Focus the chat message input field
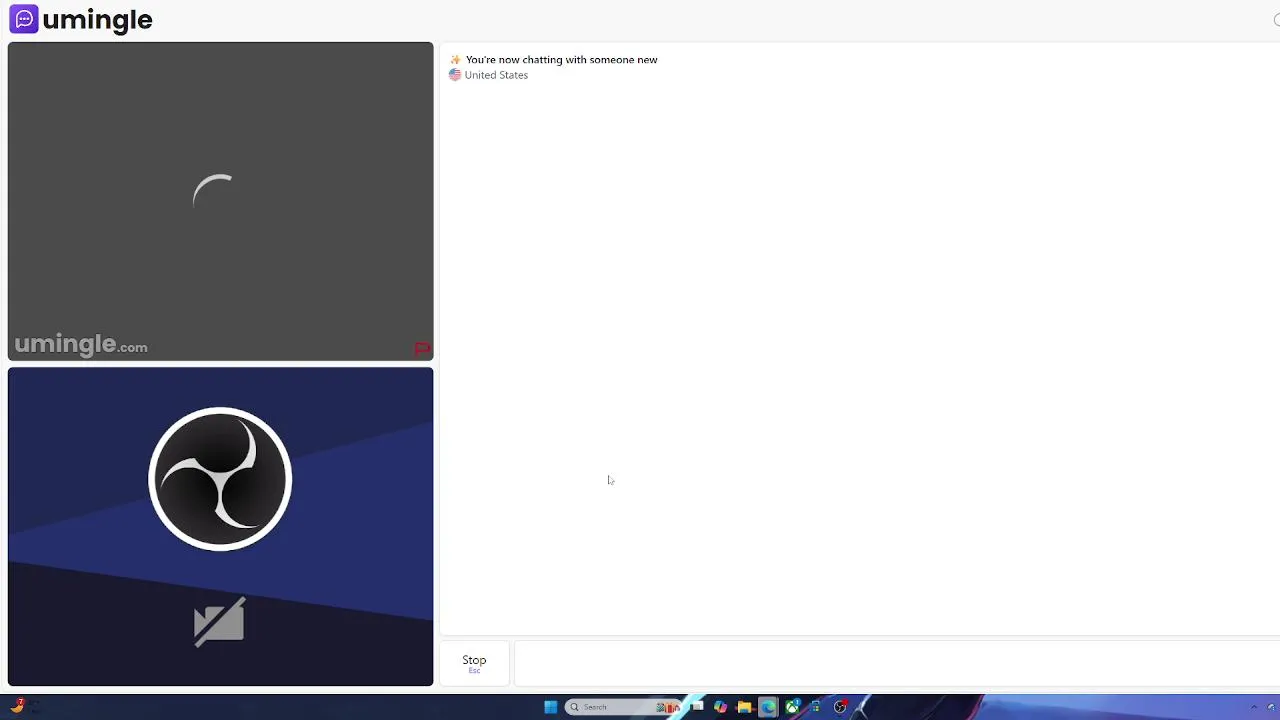Image resolution: width=1280 pixels, height=720 pixels. tap(896, 664)
